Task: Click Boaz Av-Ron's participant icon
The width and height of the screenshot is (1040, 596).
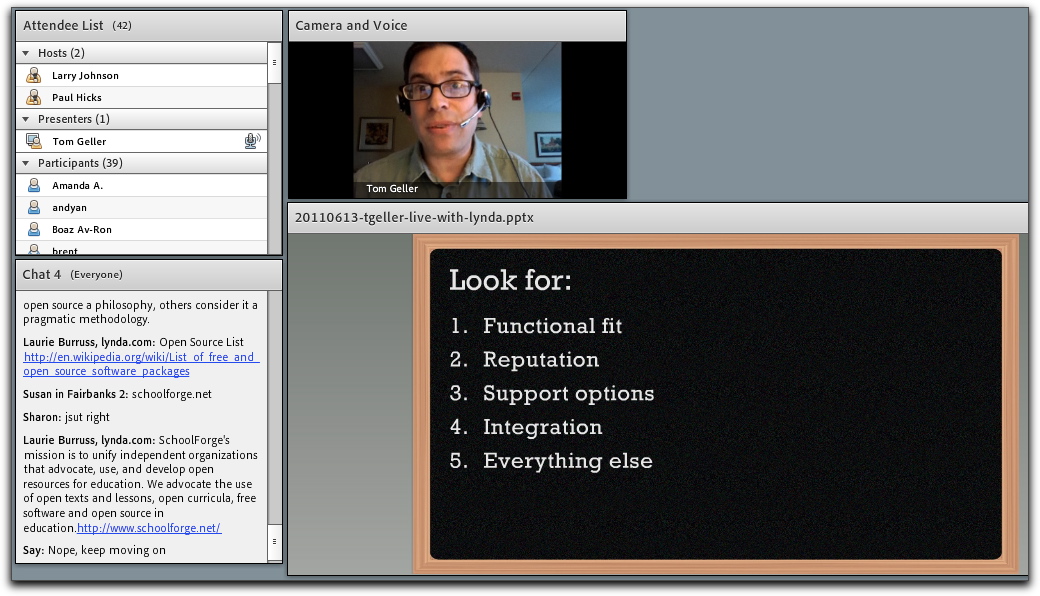Action: 34,230
